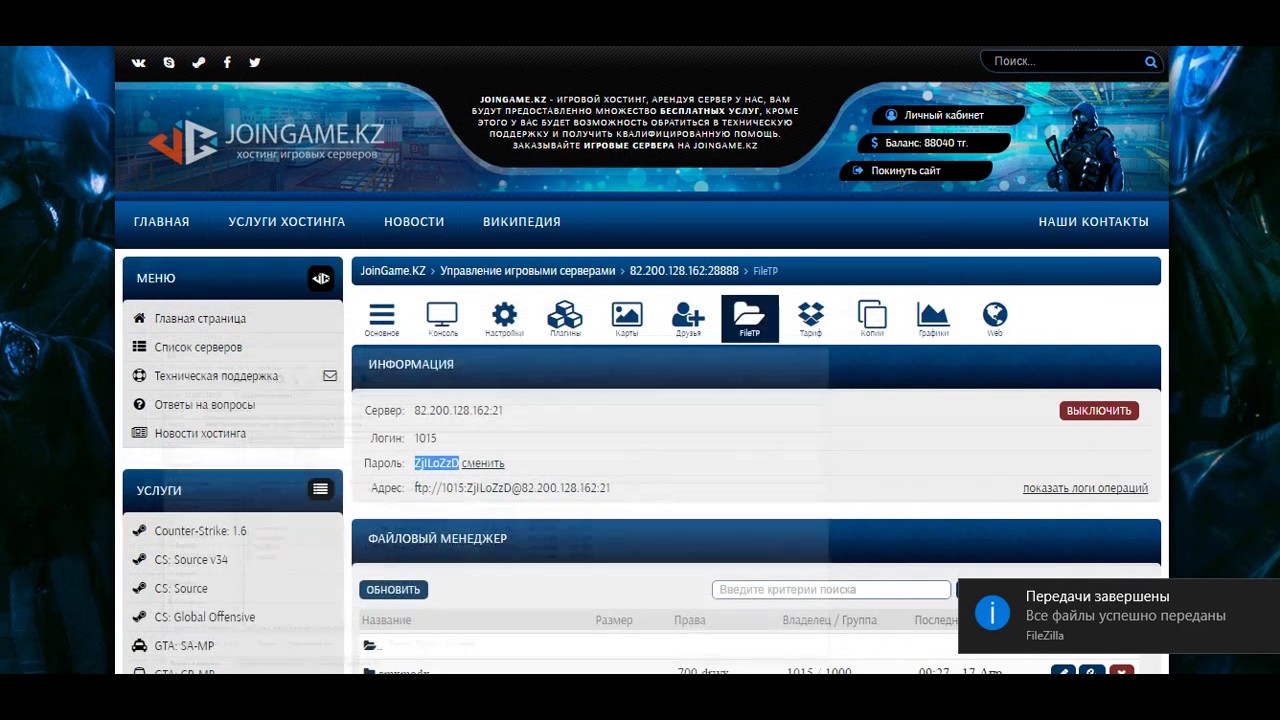
Task: Click the сменить password link
Action: (x=483, y=463)
